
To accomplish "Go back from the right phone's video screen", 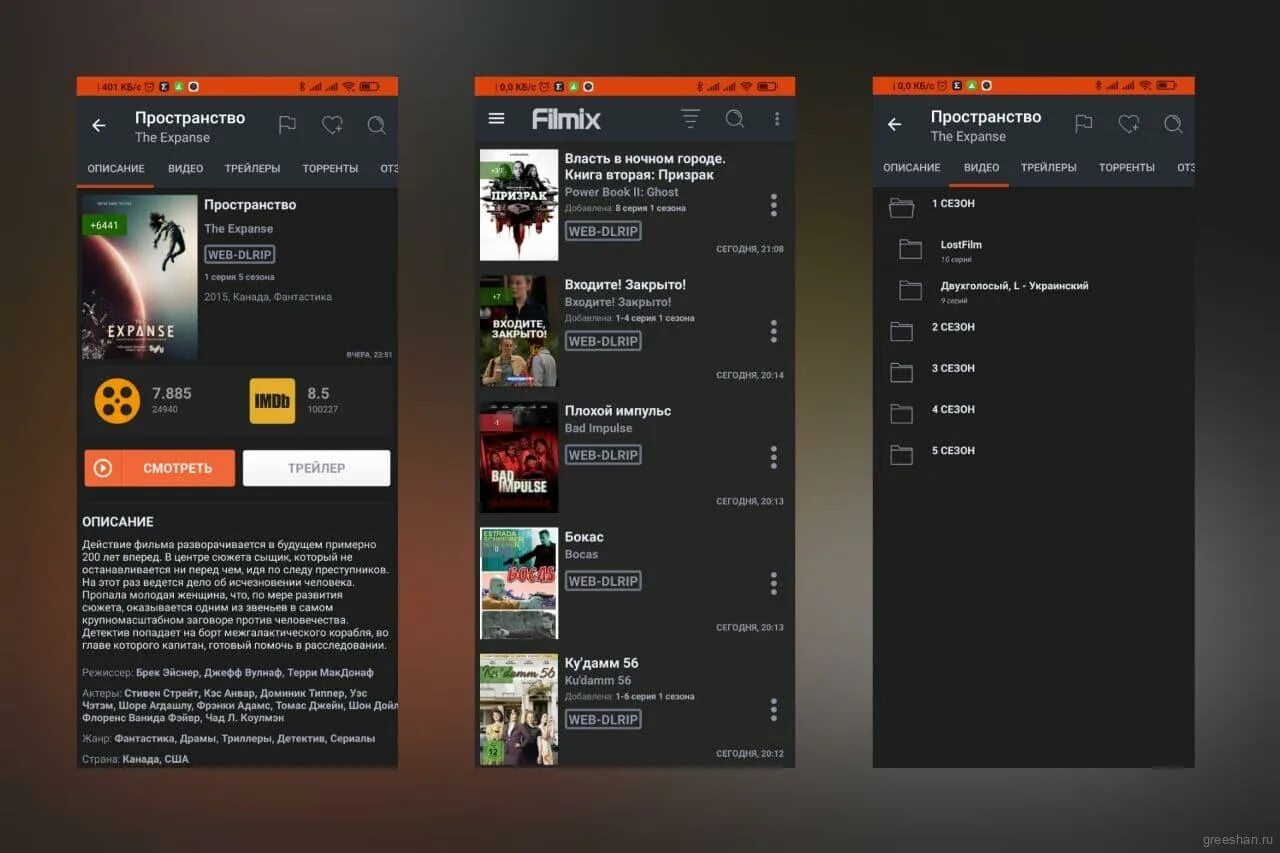I will tap(894, 125).
